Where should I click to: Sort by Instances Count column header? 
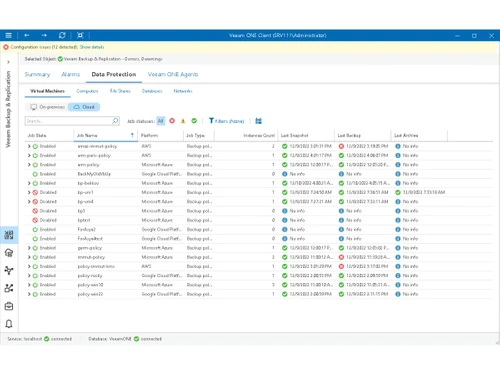point(246,135)
